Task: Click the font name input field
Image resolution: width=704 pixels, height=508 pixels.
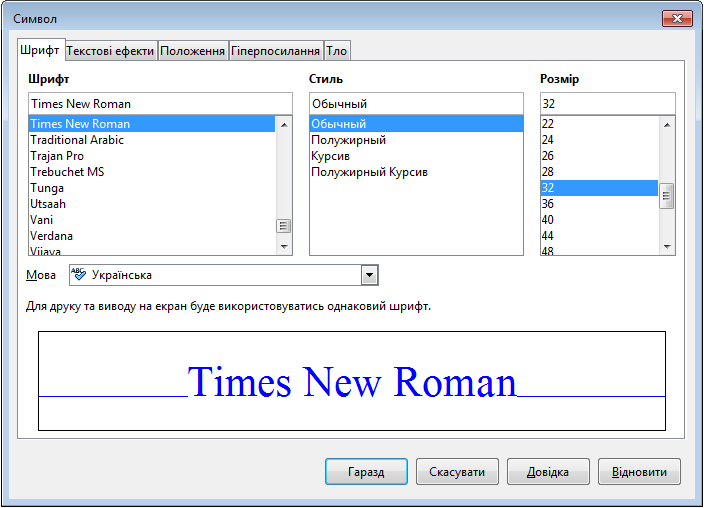Action: coord(160,103)
